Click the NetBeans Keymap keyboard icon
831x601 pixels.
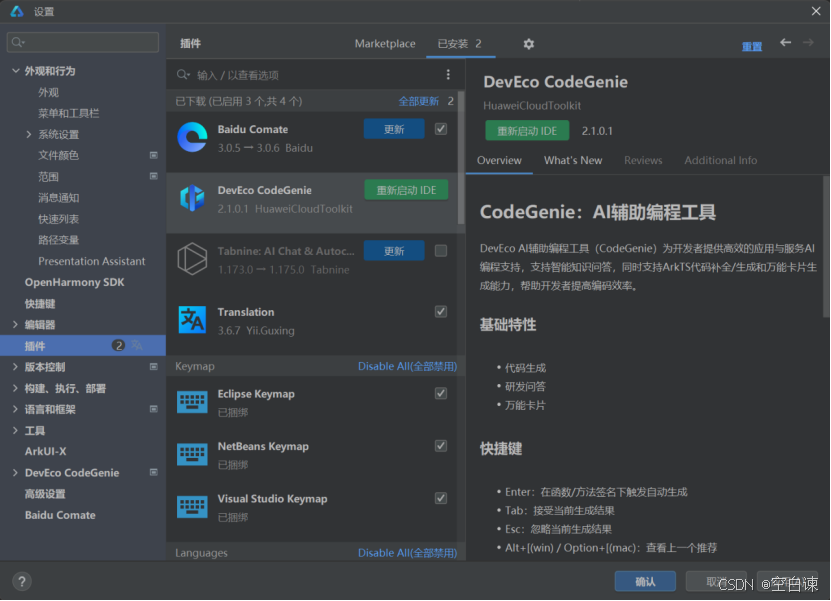point(192,454)
